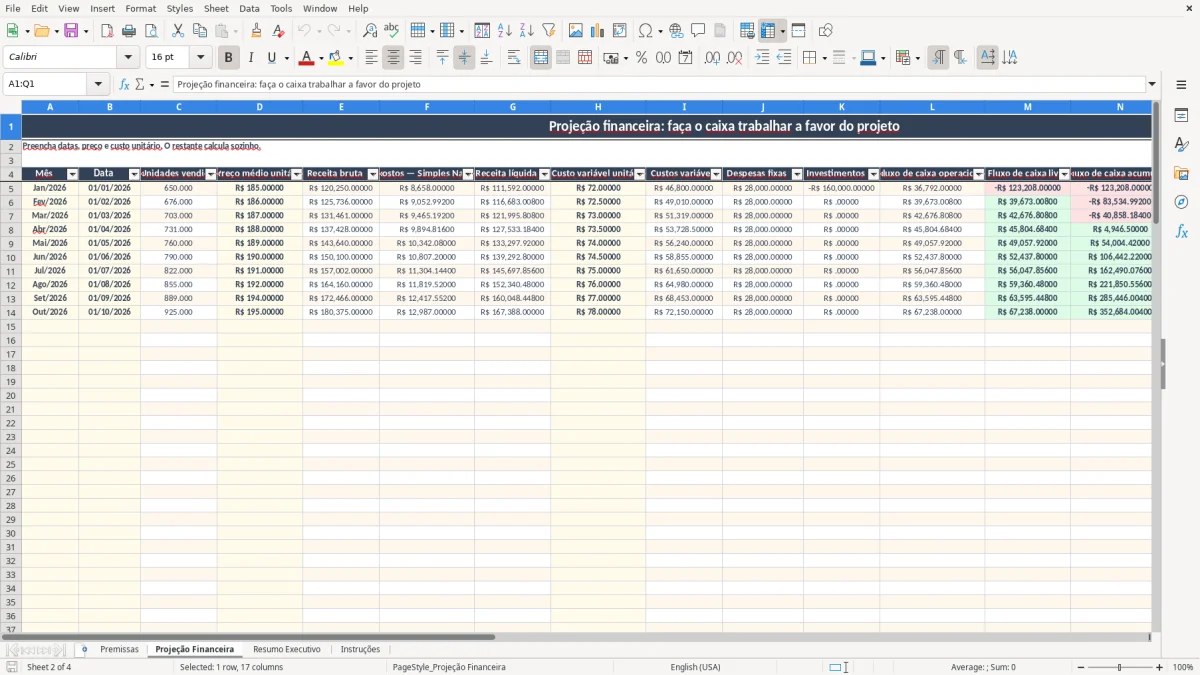Image resolution: width=1200 pixels, height=675 pixels.
Task: Open filter dropdown for Data column
Action: pos(134,174)
